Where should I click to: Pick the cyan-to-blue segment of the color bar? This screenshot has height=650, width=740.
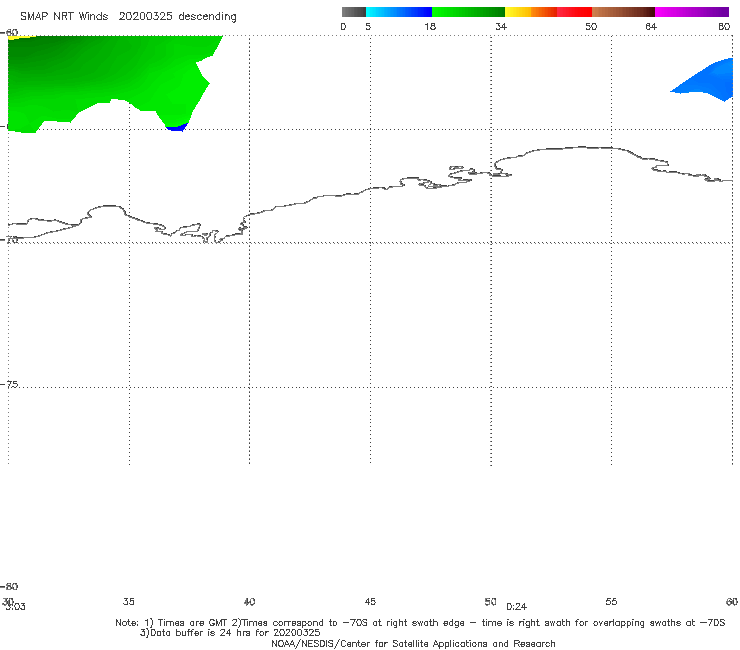pyautogui.click(x=399, y=12)
